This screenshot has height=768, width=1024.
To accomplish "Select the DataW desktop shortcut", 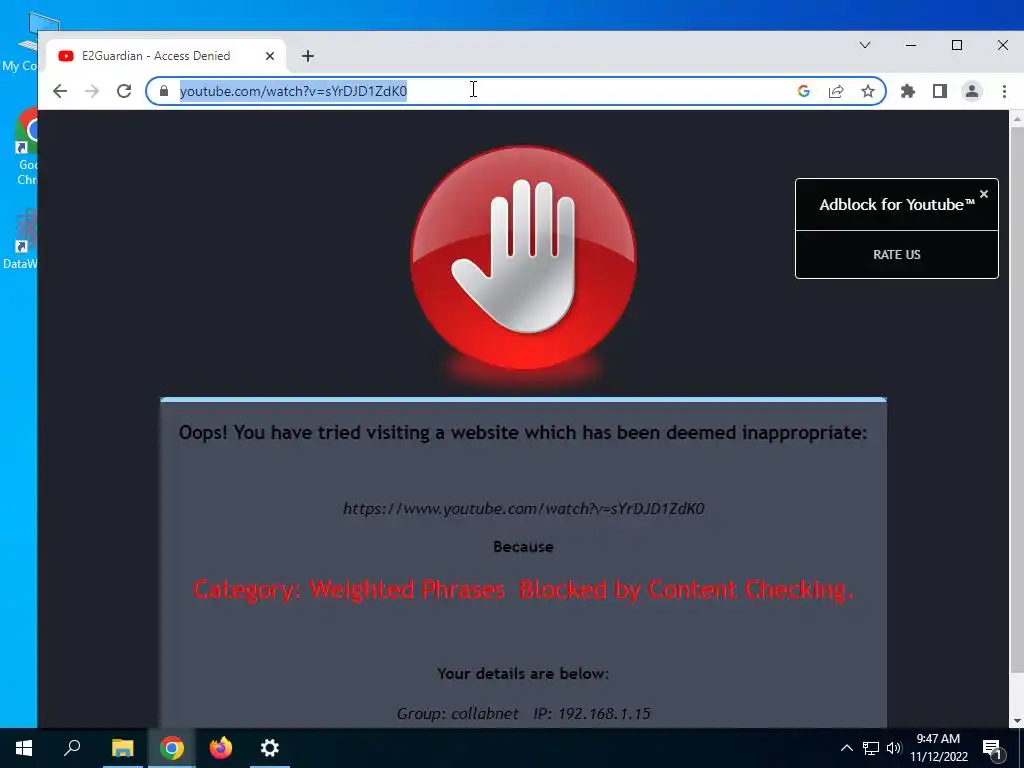I will (x=23, y=239).
